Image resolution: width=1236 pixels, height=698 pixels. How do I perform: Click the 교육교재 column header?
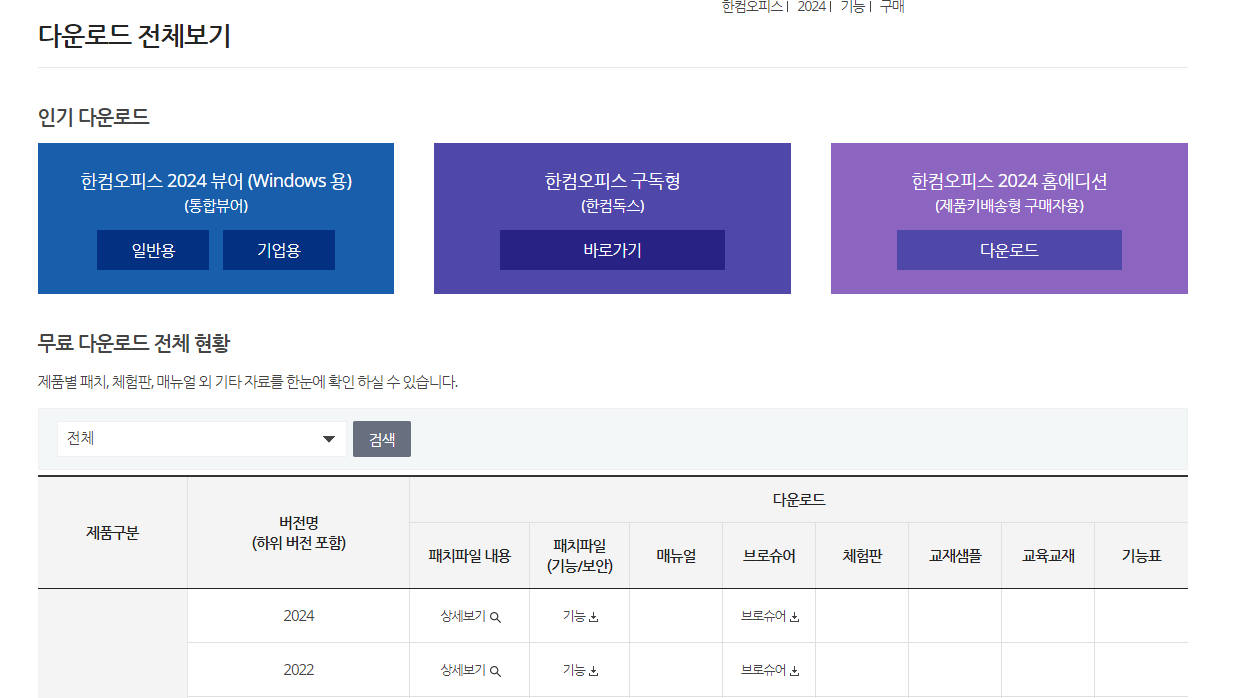1048,556
